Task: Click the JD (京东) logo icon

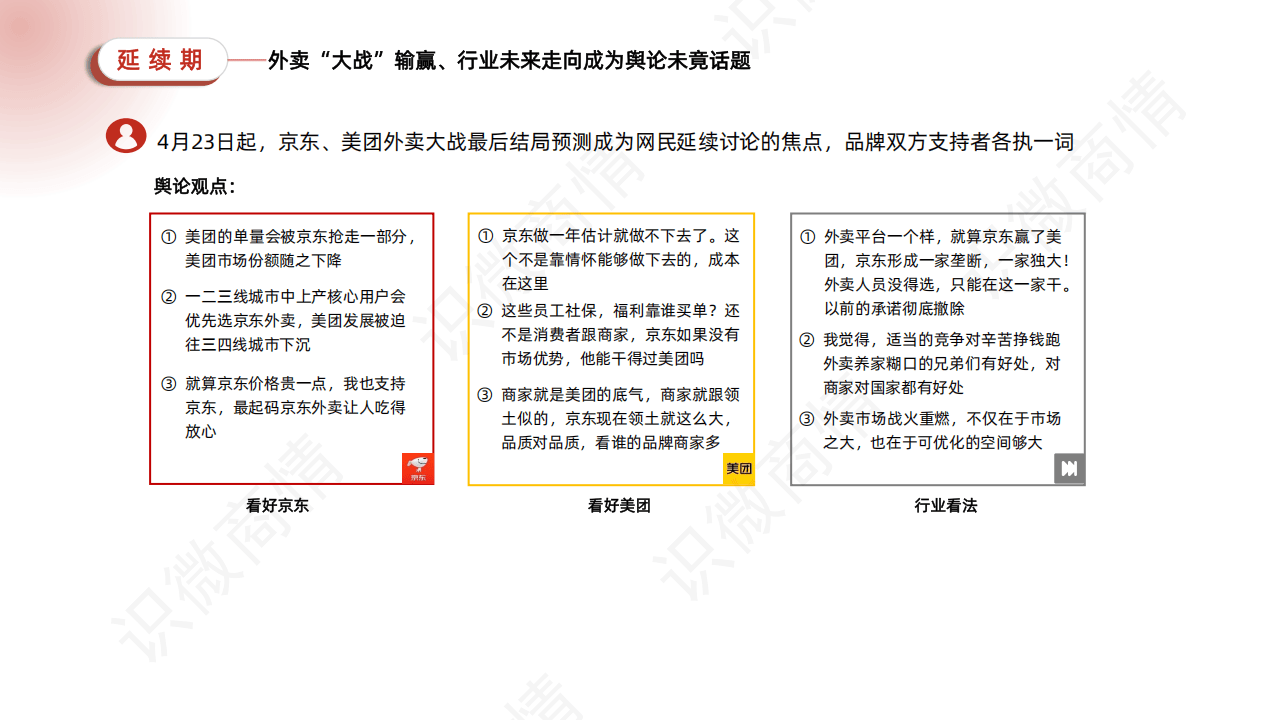Action: tap(417, 468)
